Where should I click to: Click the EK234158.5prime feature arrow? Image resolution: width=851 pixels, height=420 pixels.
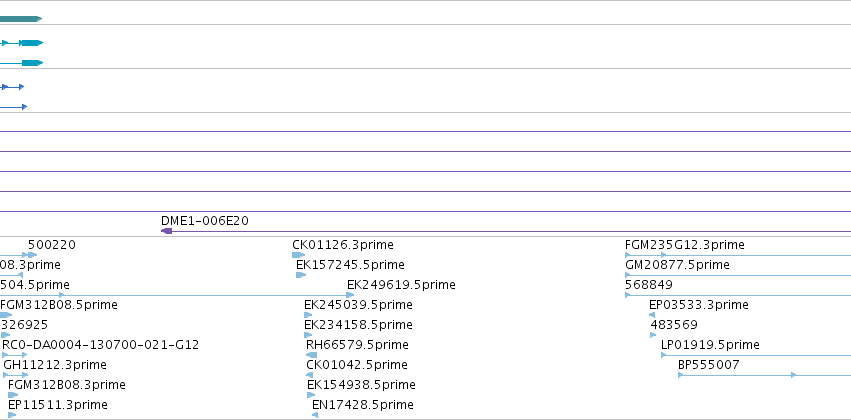click(308, 335)
